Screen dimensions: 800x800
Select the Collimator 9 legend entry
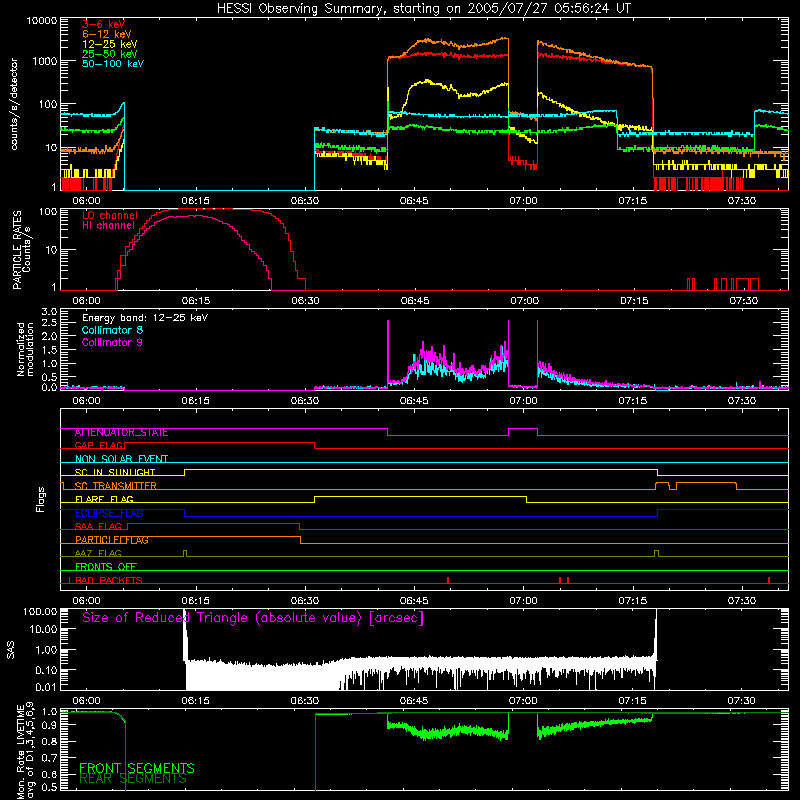112,342
